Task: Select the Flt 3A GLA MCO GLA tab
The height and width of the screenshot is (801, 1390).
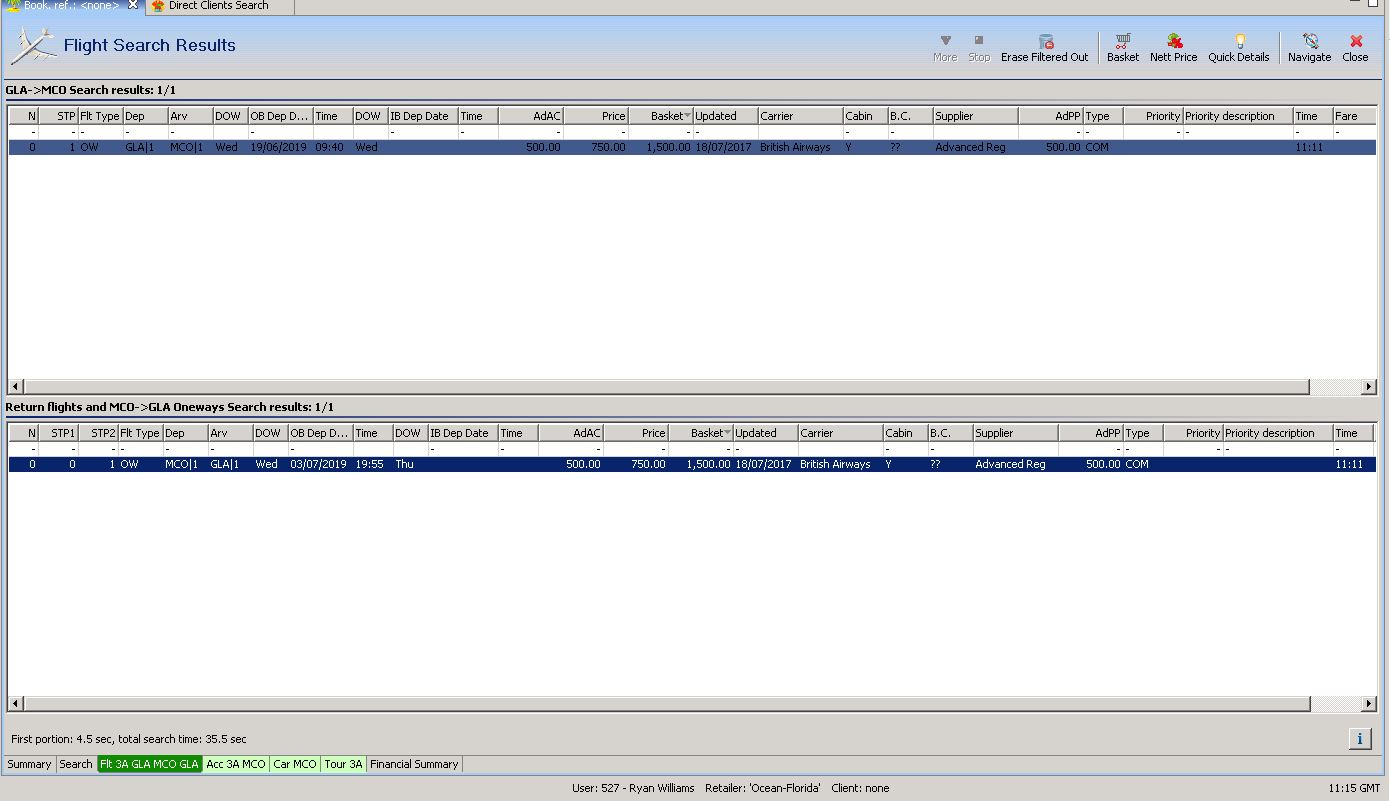Action: [150, 764]
